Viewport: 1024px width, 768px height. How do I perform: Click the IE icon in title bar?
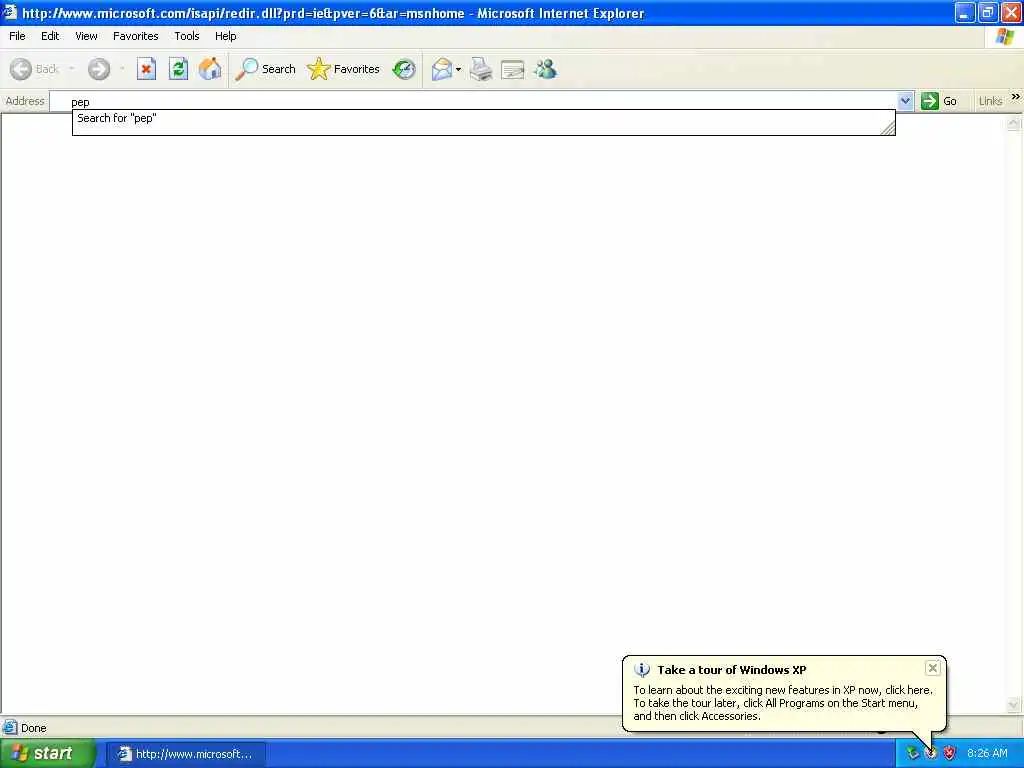(x=10, y=12)
